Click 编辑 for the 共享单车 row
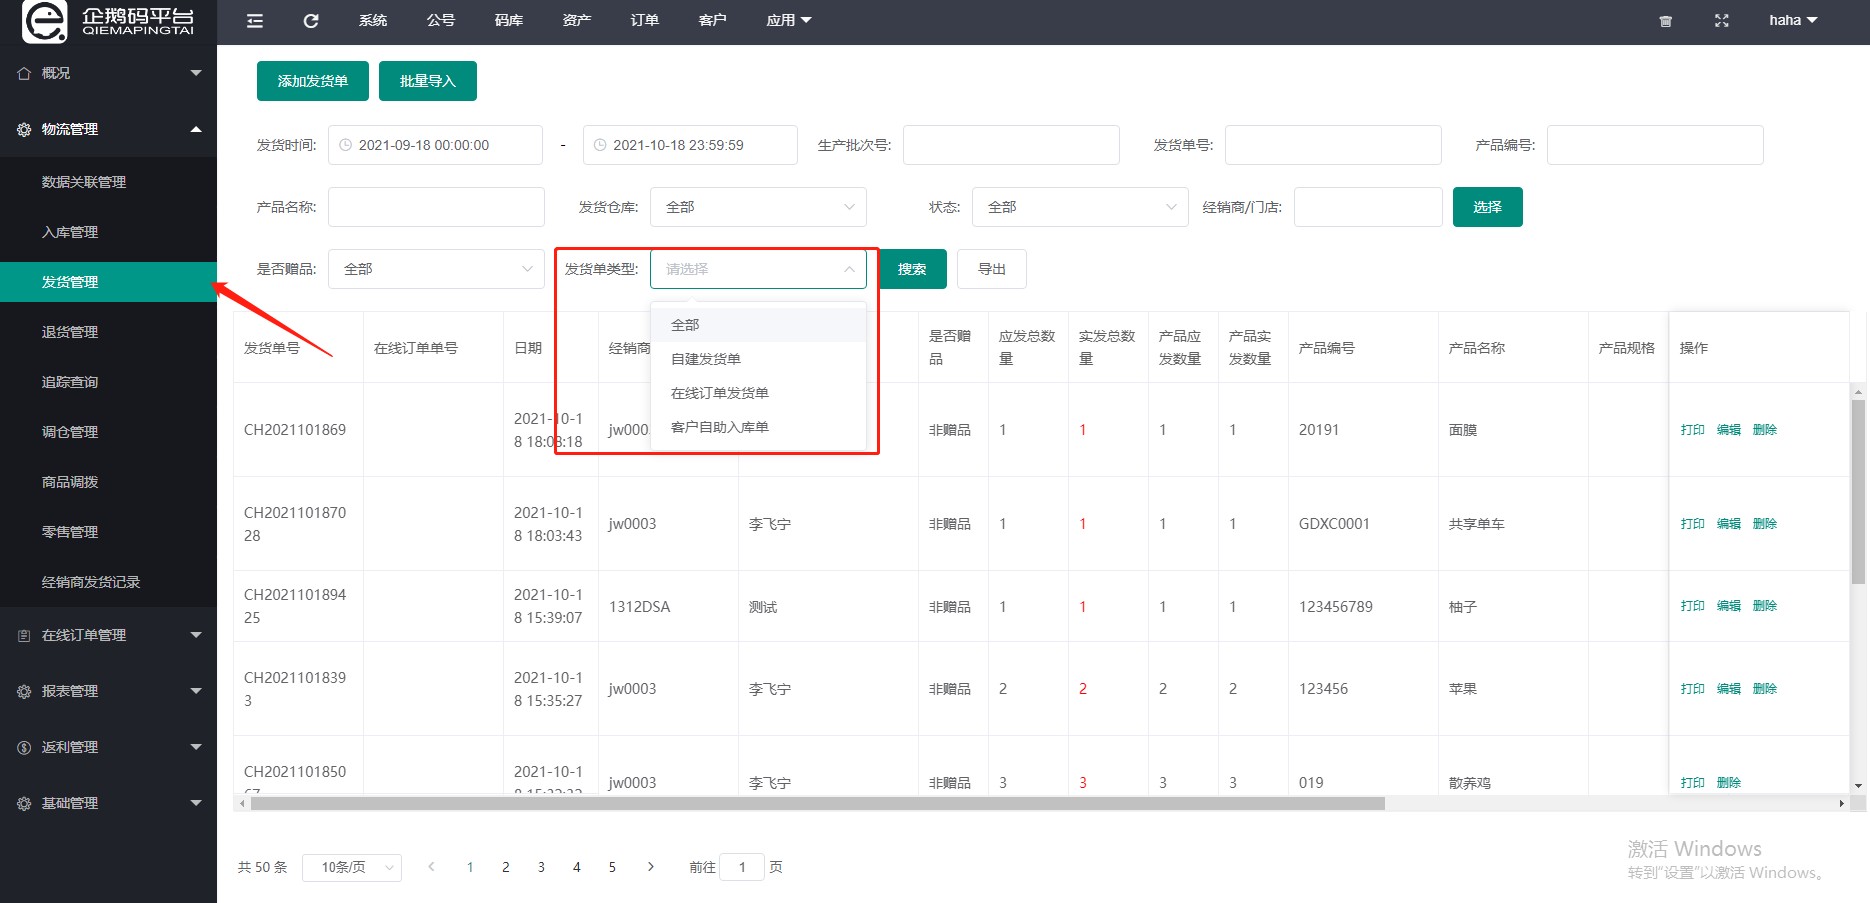 [x=1729, y=524]
